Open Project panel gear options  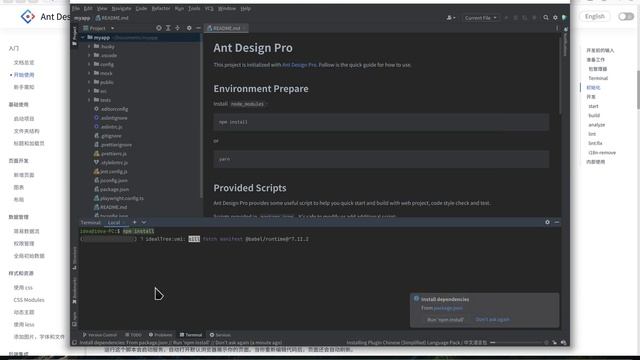point(189,28)
